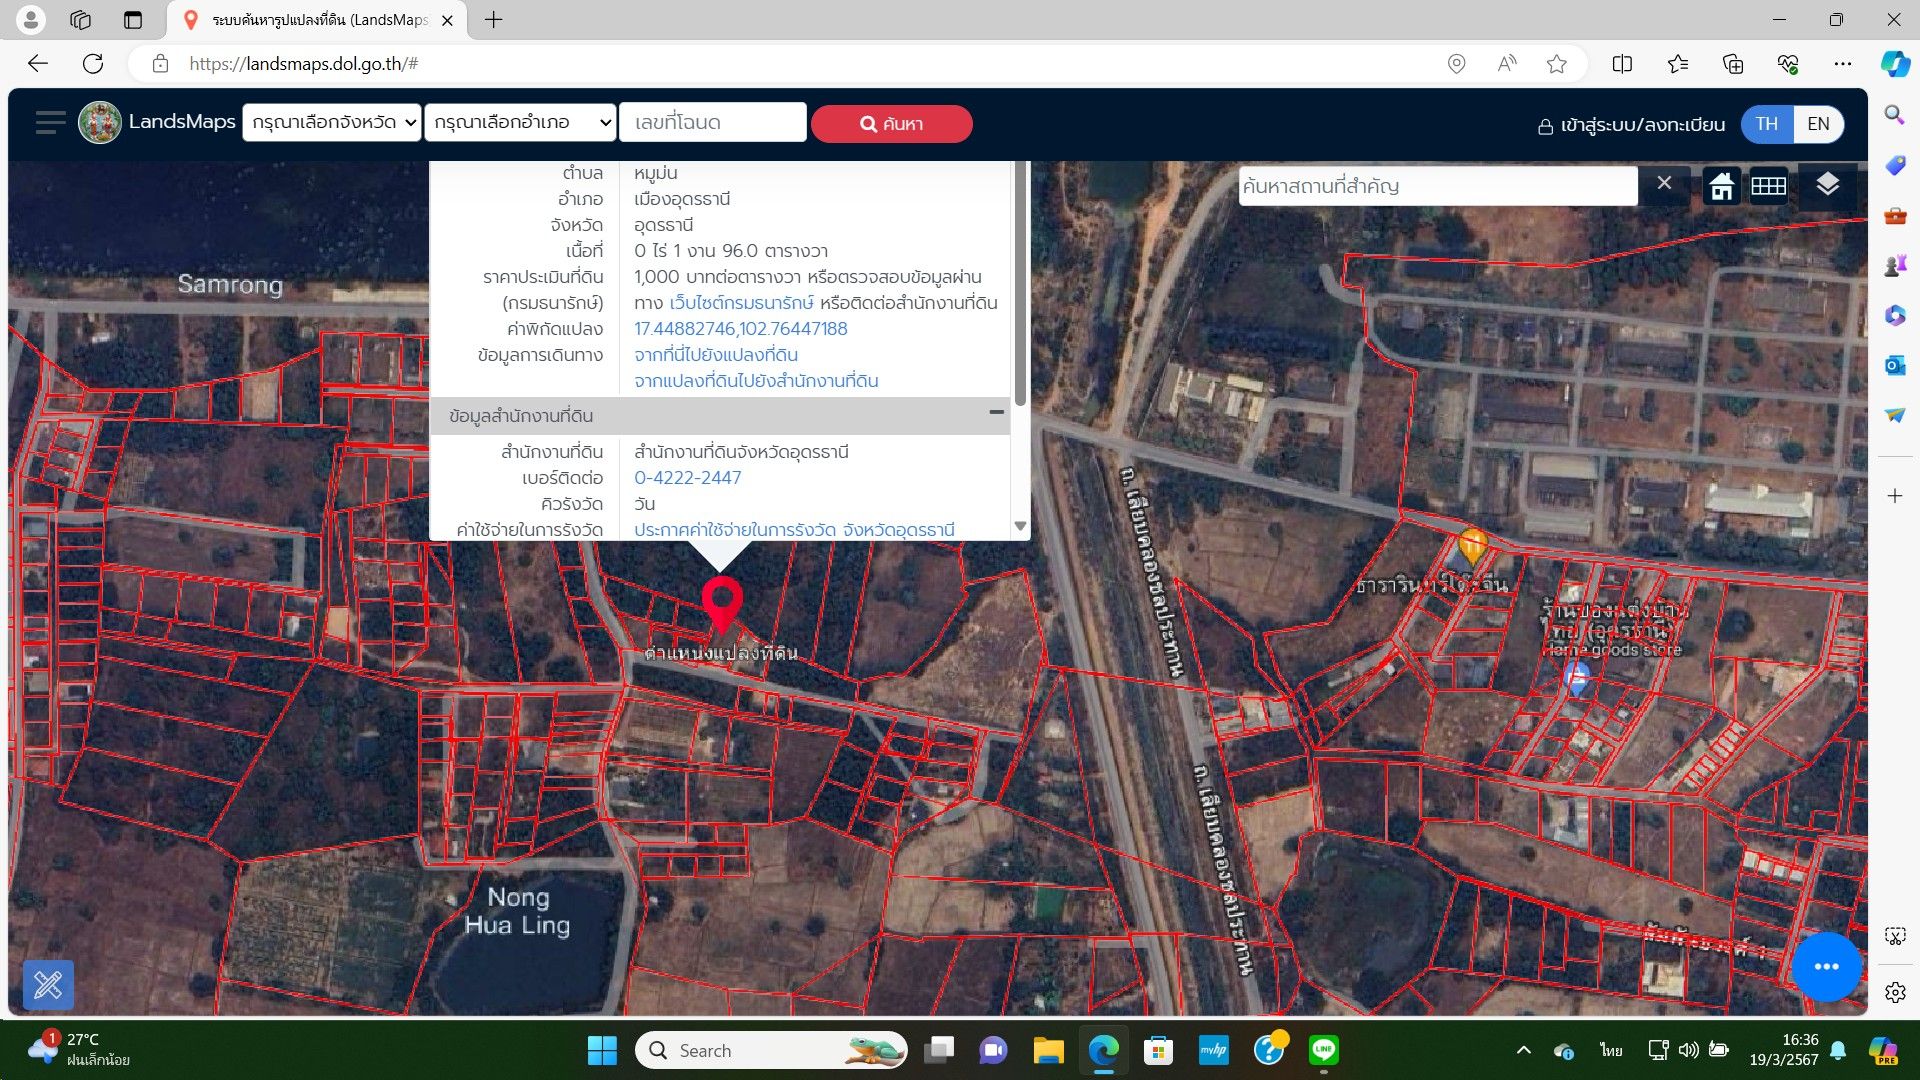The image size is (1920, 1080).
Task: Open a new browser tab
Action: tap(494, 20)
